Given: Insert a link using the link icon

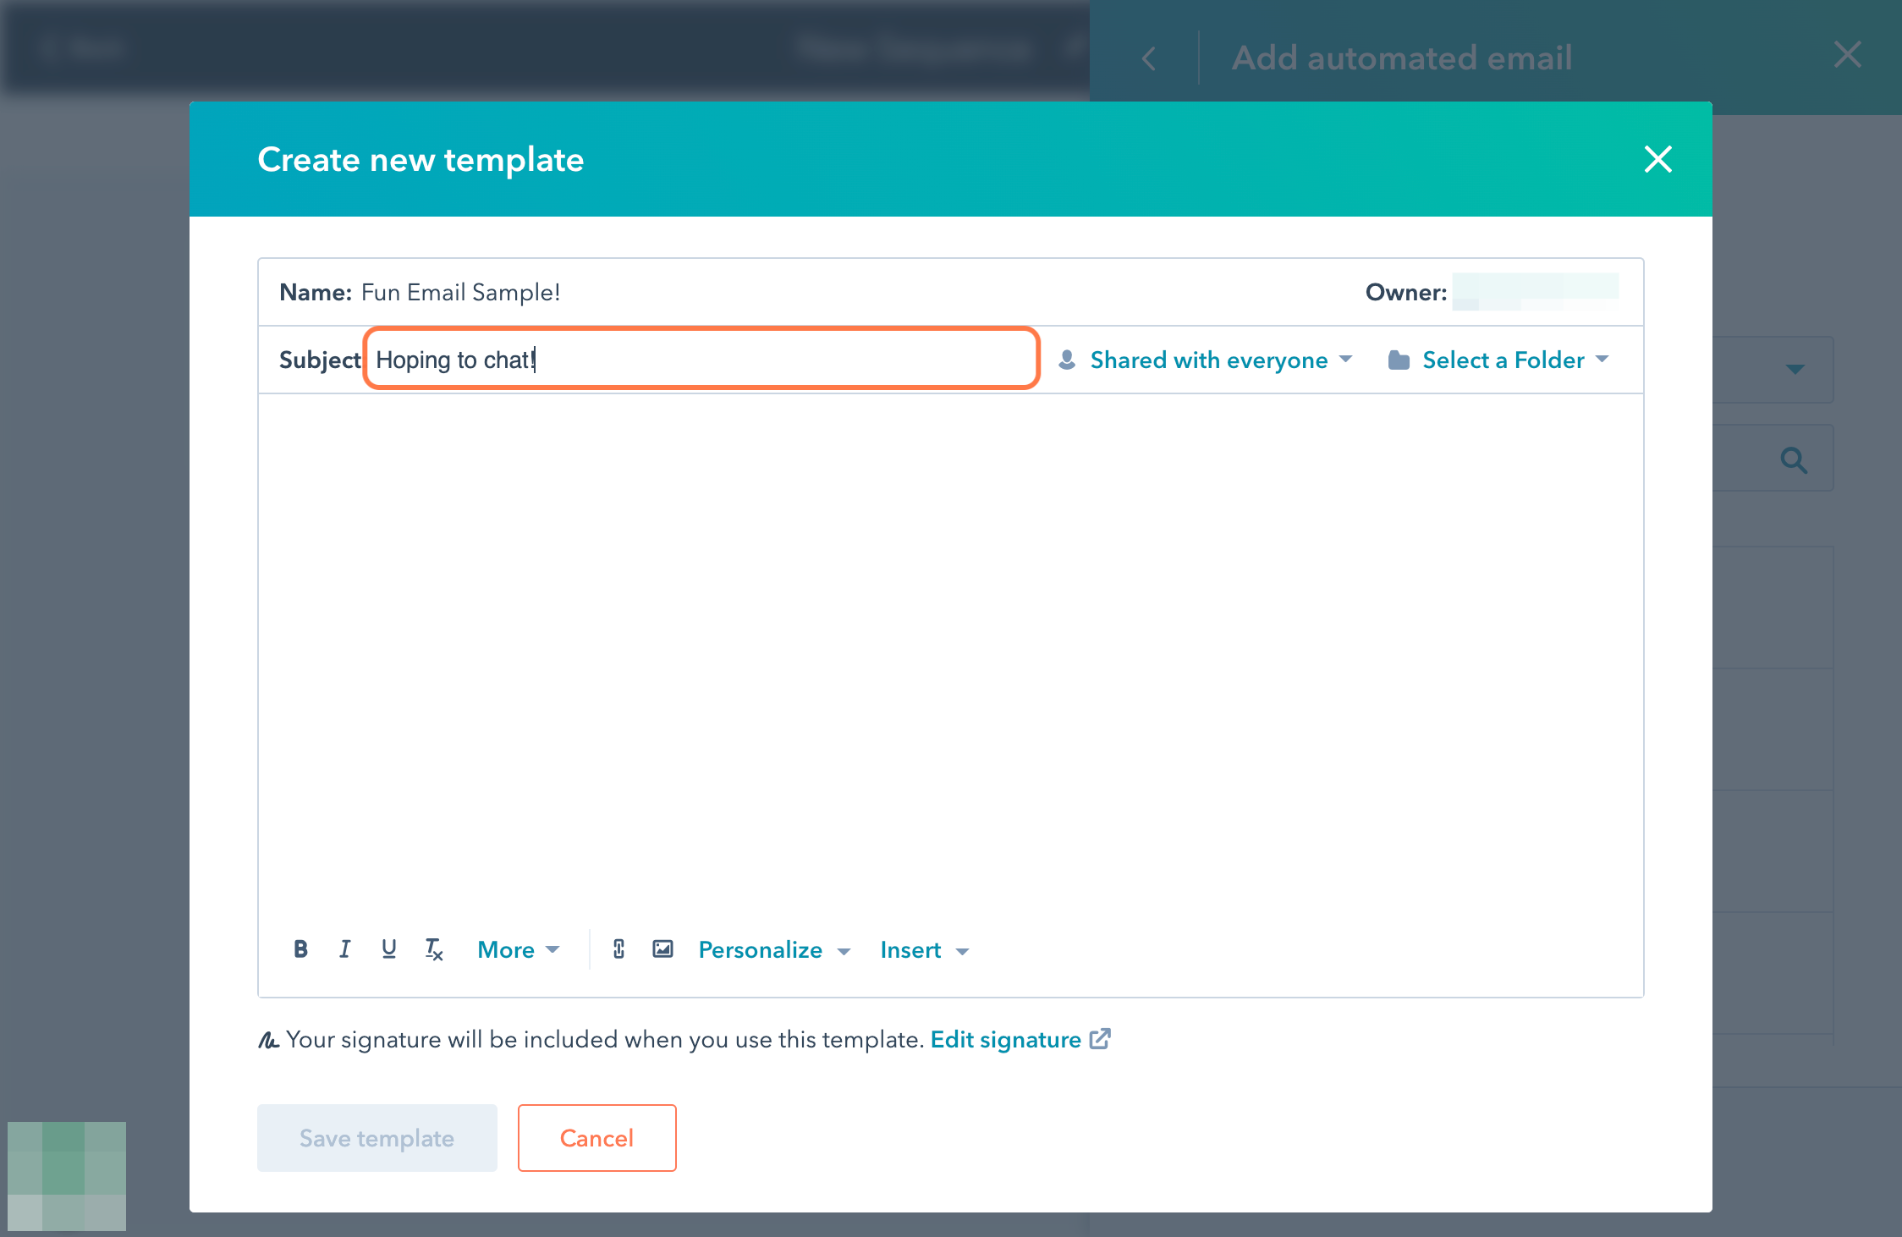Looking at the screenshot, I should coord(619,949).
